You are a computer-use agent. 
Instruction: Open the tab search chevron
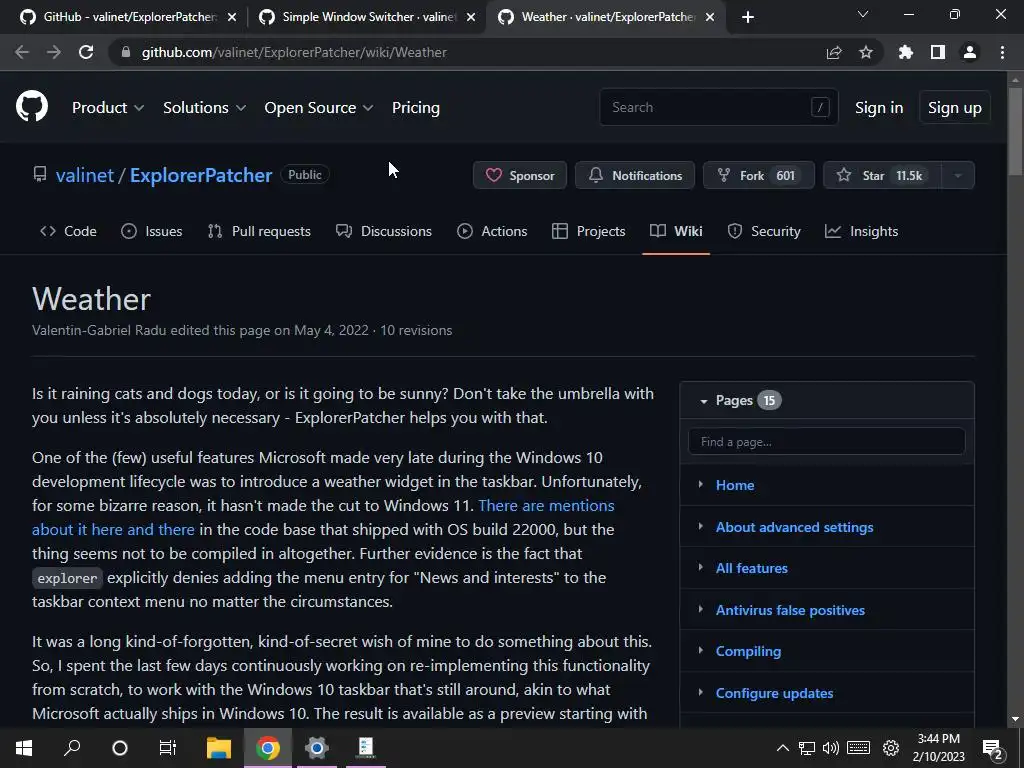(x=863, y=14)
